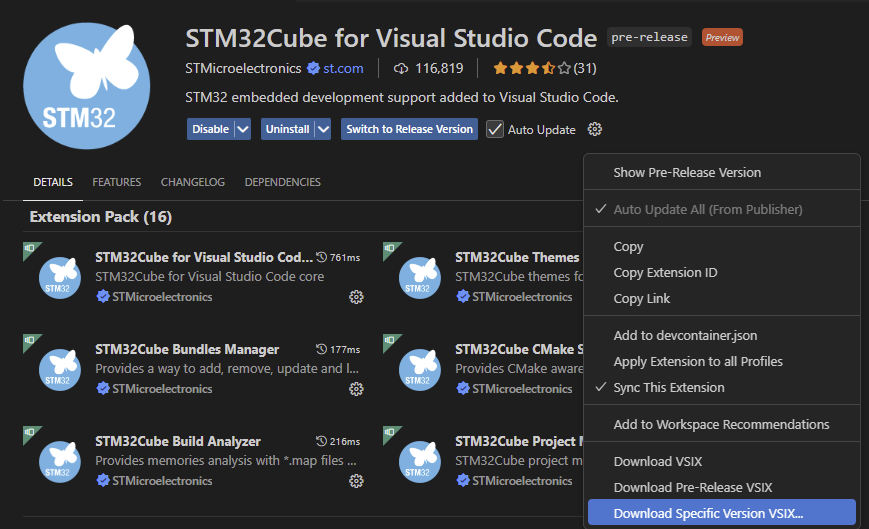
Task: Toggle Sync This Extension option
Action: pos(669,387)
